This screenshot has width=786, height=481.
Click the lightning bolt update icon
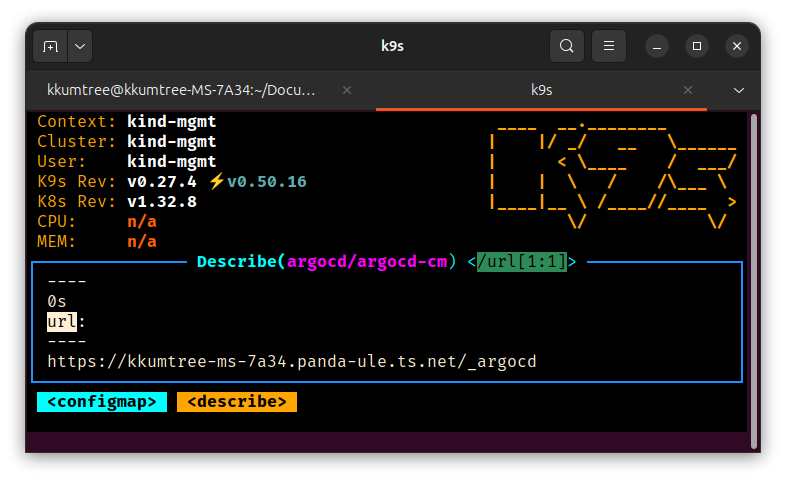[216, 181]
